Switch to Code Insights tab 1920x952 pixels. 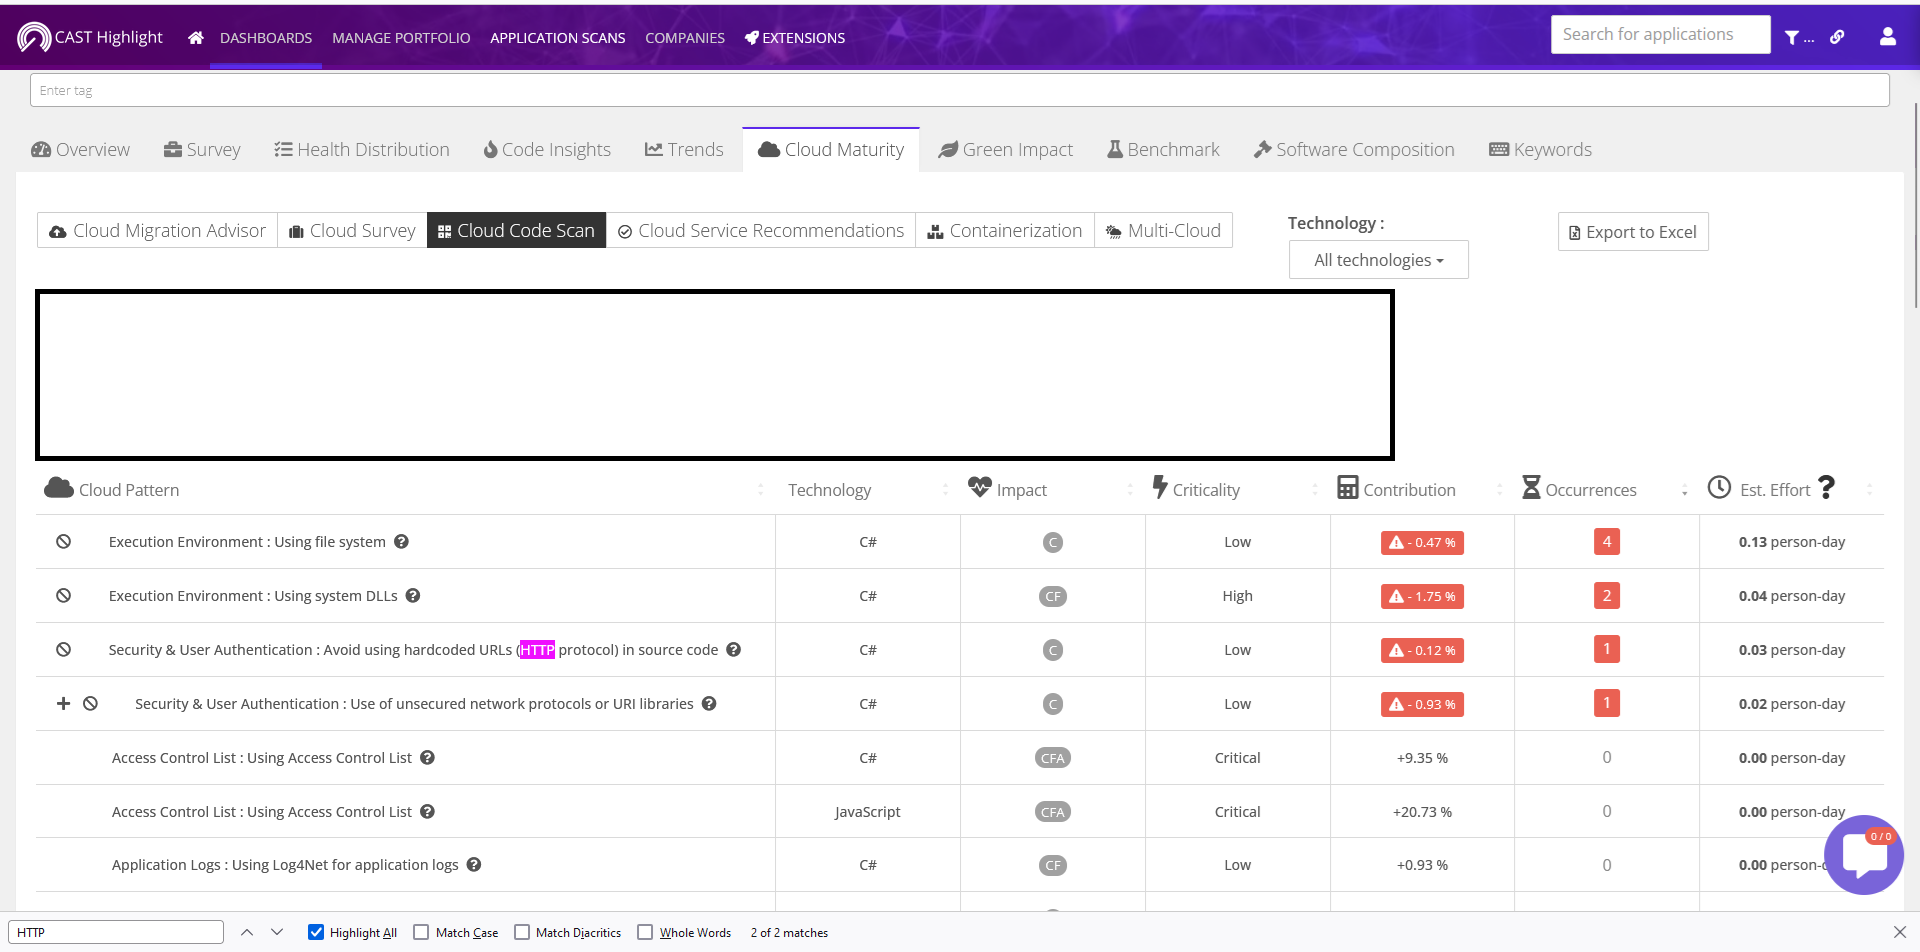click(547, 150)
